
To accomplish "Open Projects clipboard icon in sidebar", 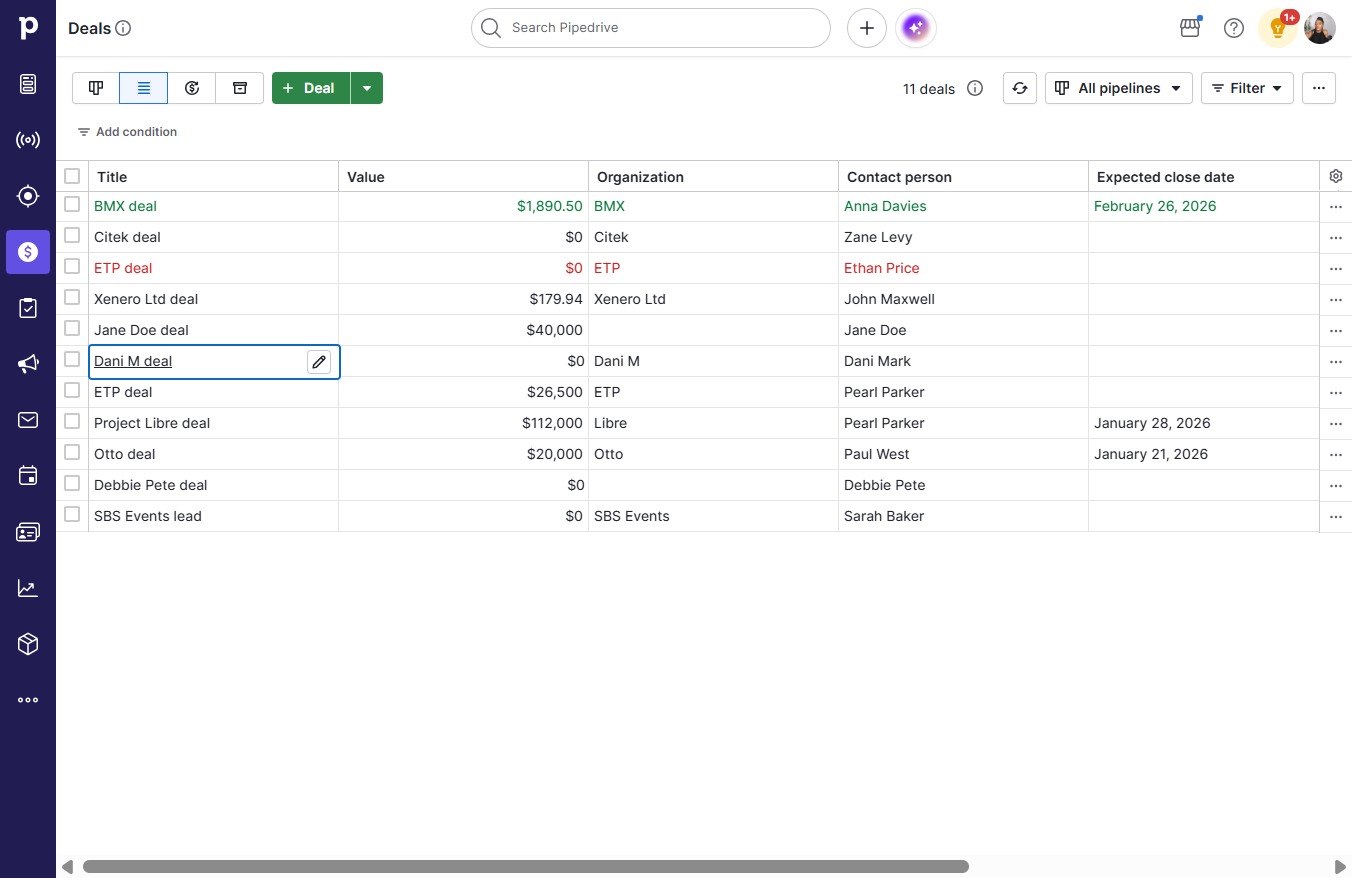I will click(28, 308).
